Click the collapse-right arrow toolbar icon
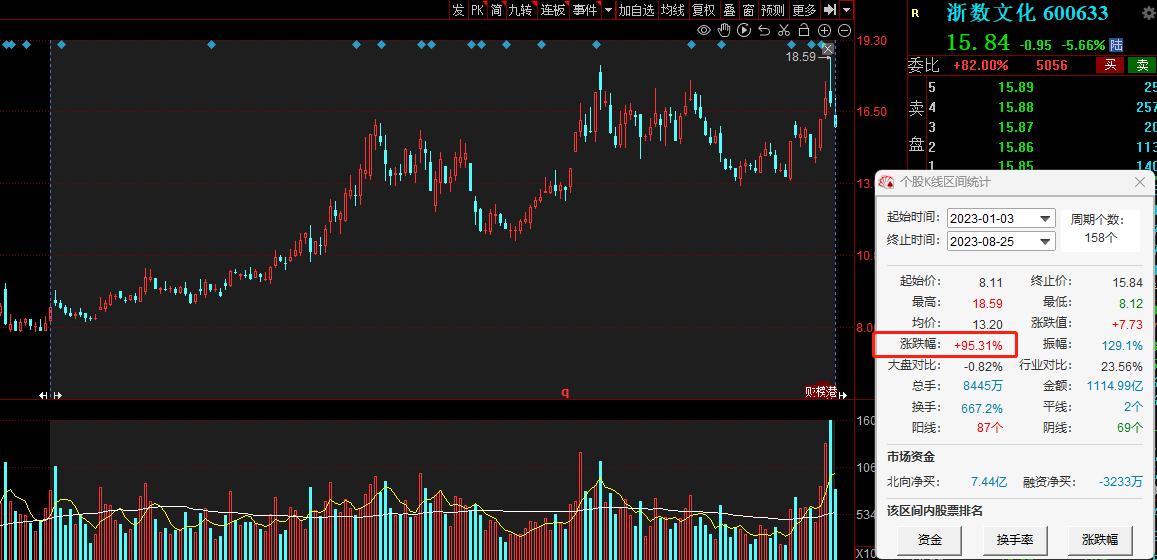 pyautogui.click(x=829, y=10)
